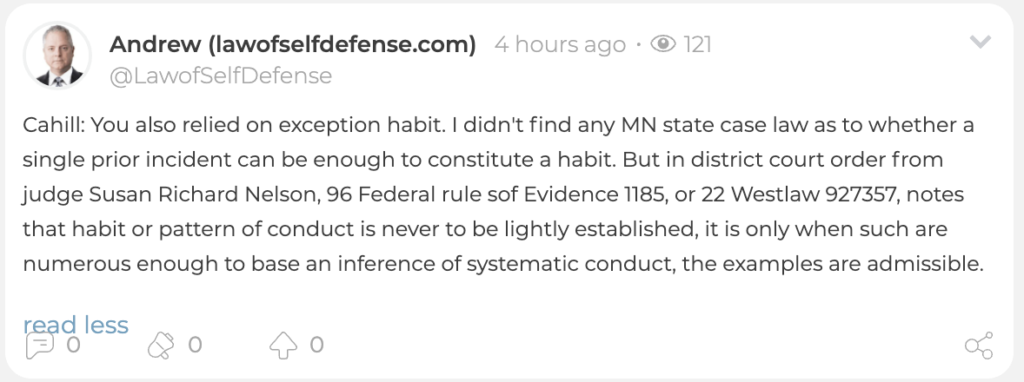1024x382 pixels.
Task: Click the 121 view count
Action: [x=697, y=45]
